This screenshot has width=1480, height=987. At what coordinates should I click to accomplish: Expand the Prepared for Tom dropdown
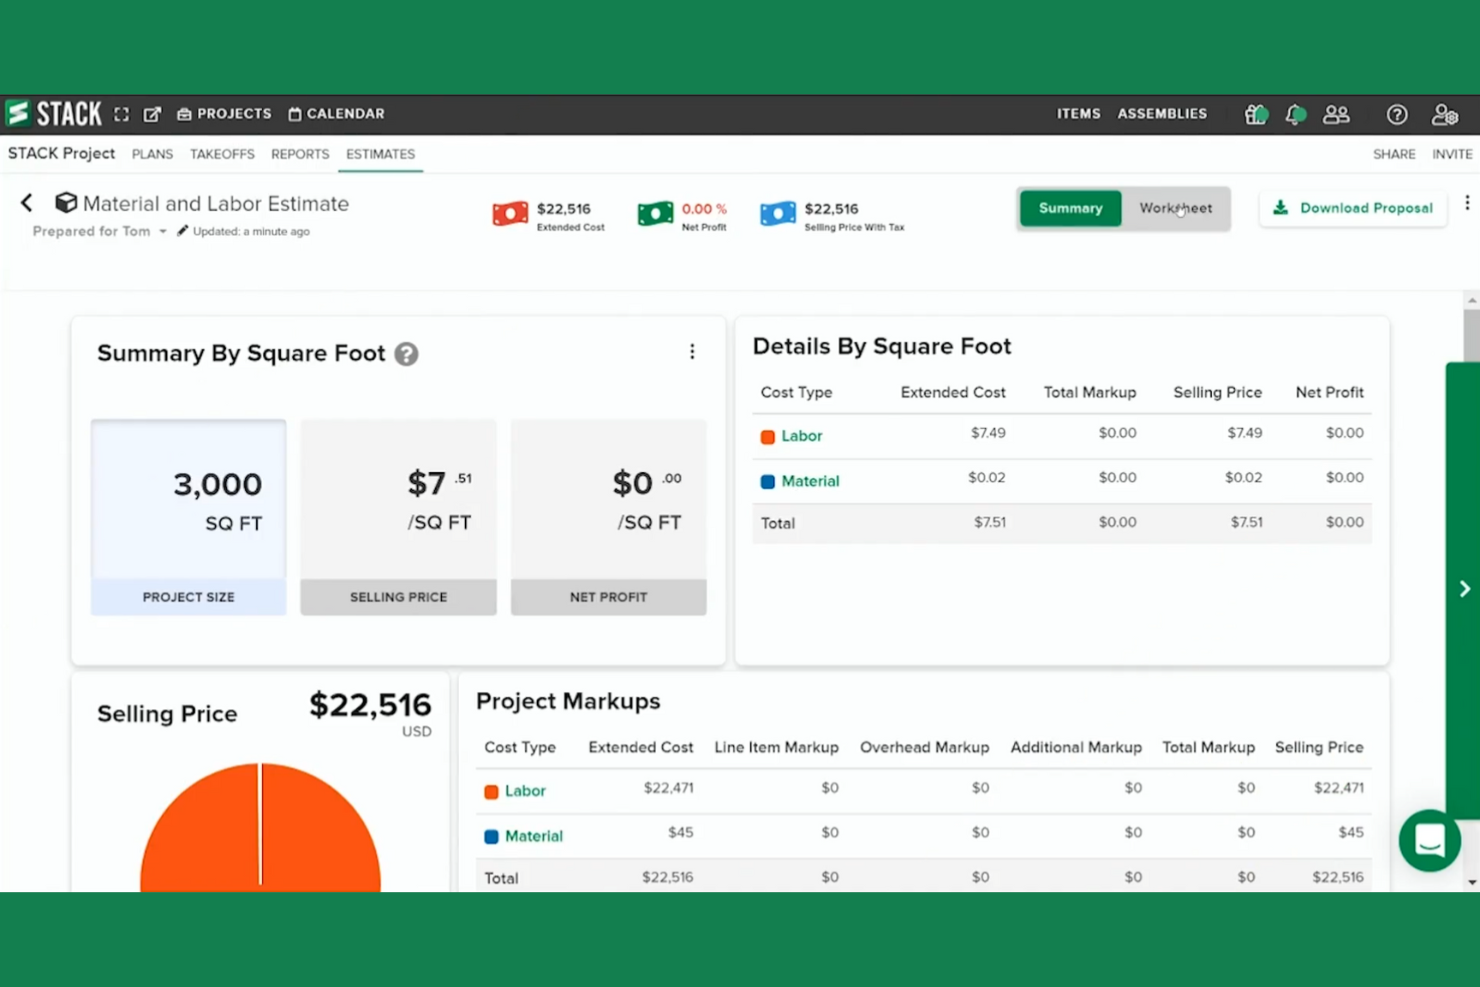(x=162, y=231)
